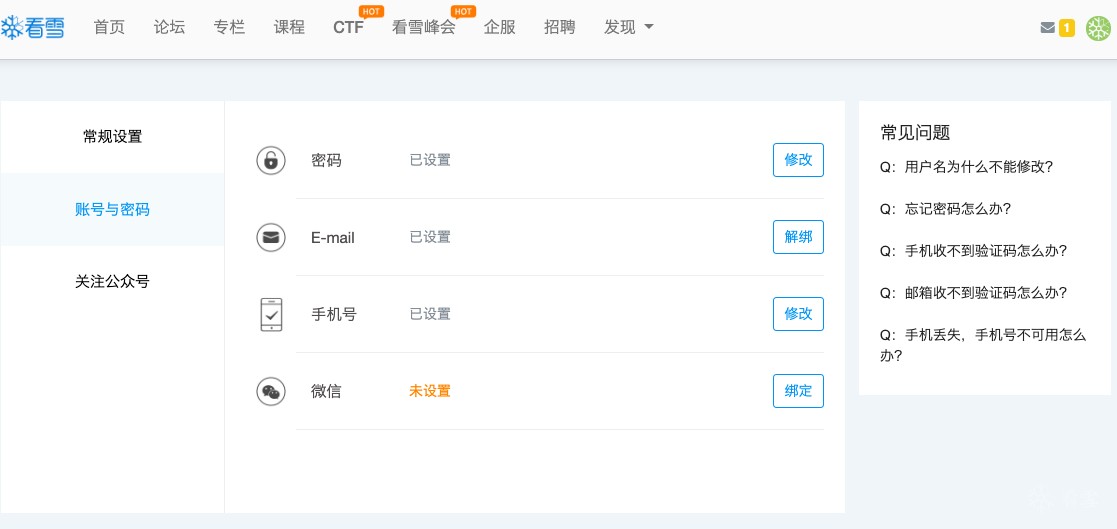
Task: Click the yellow unread count badge
Action: (1067, 28)
